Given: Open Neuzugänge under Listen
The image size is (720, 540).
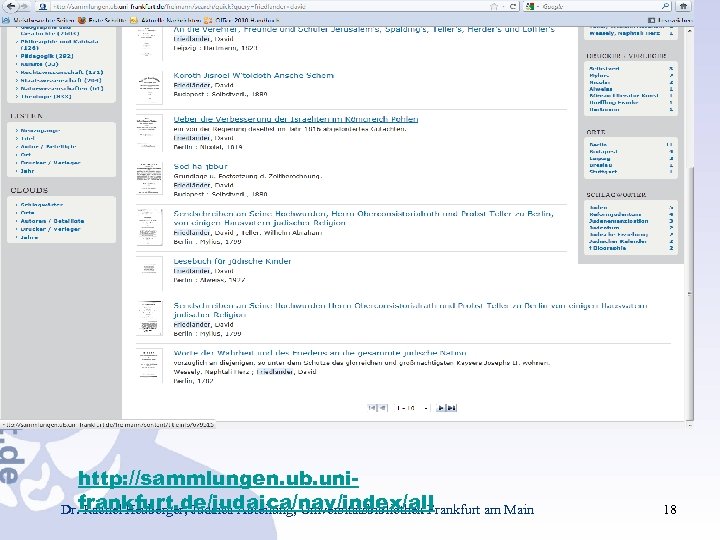Looking at the screenshot, I should coord(40,130).
